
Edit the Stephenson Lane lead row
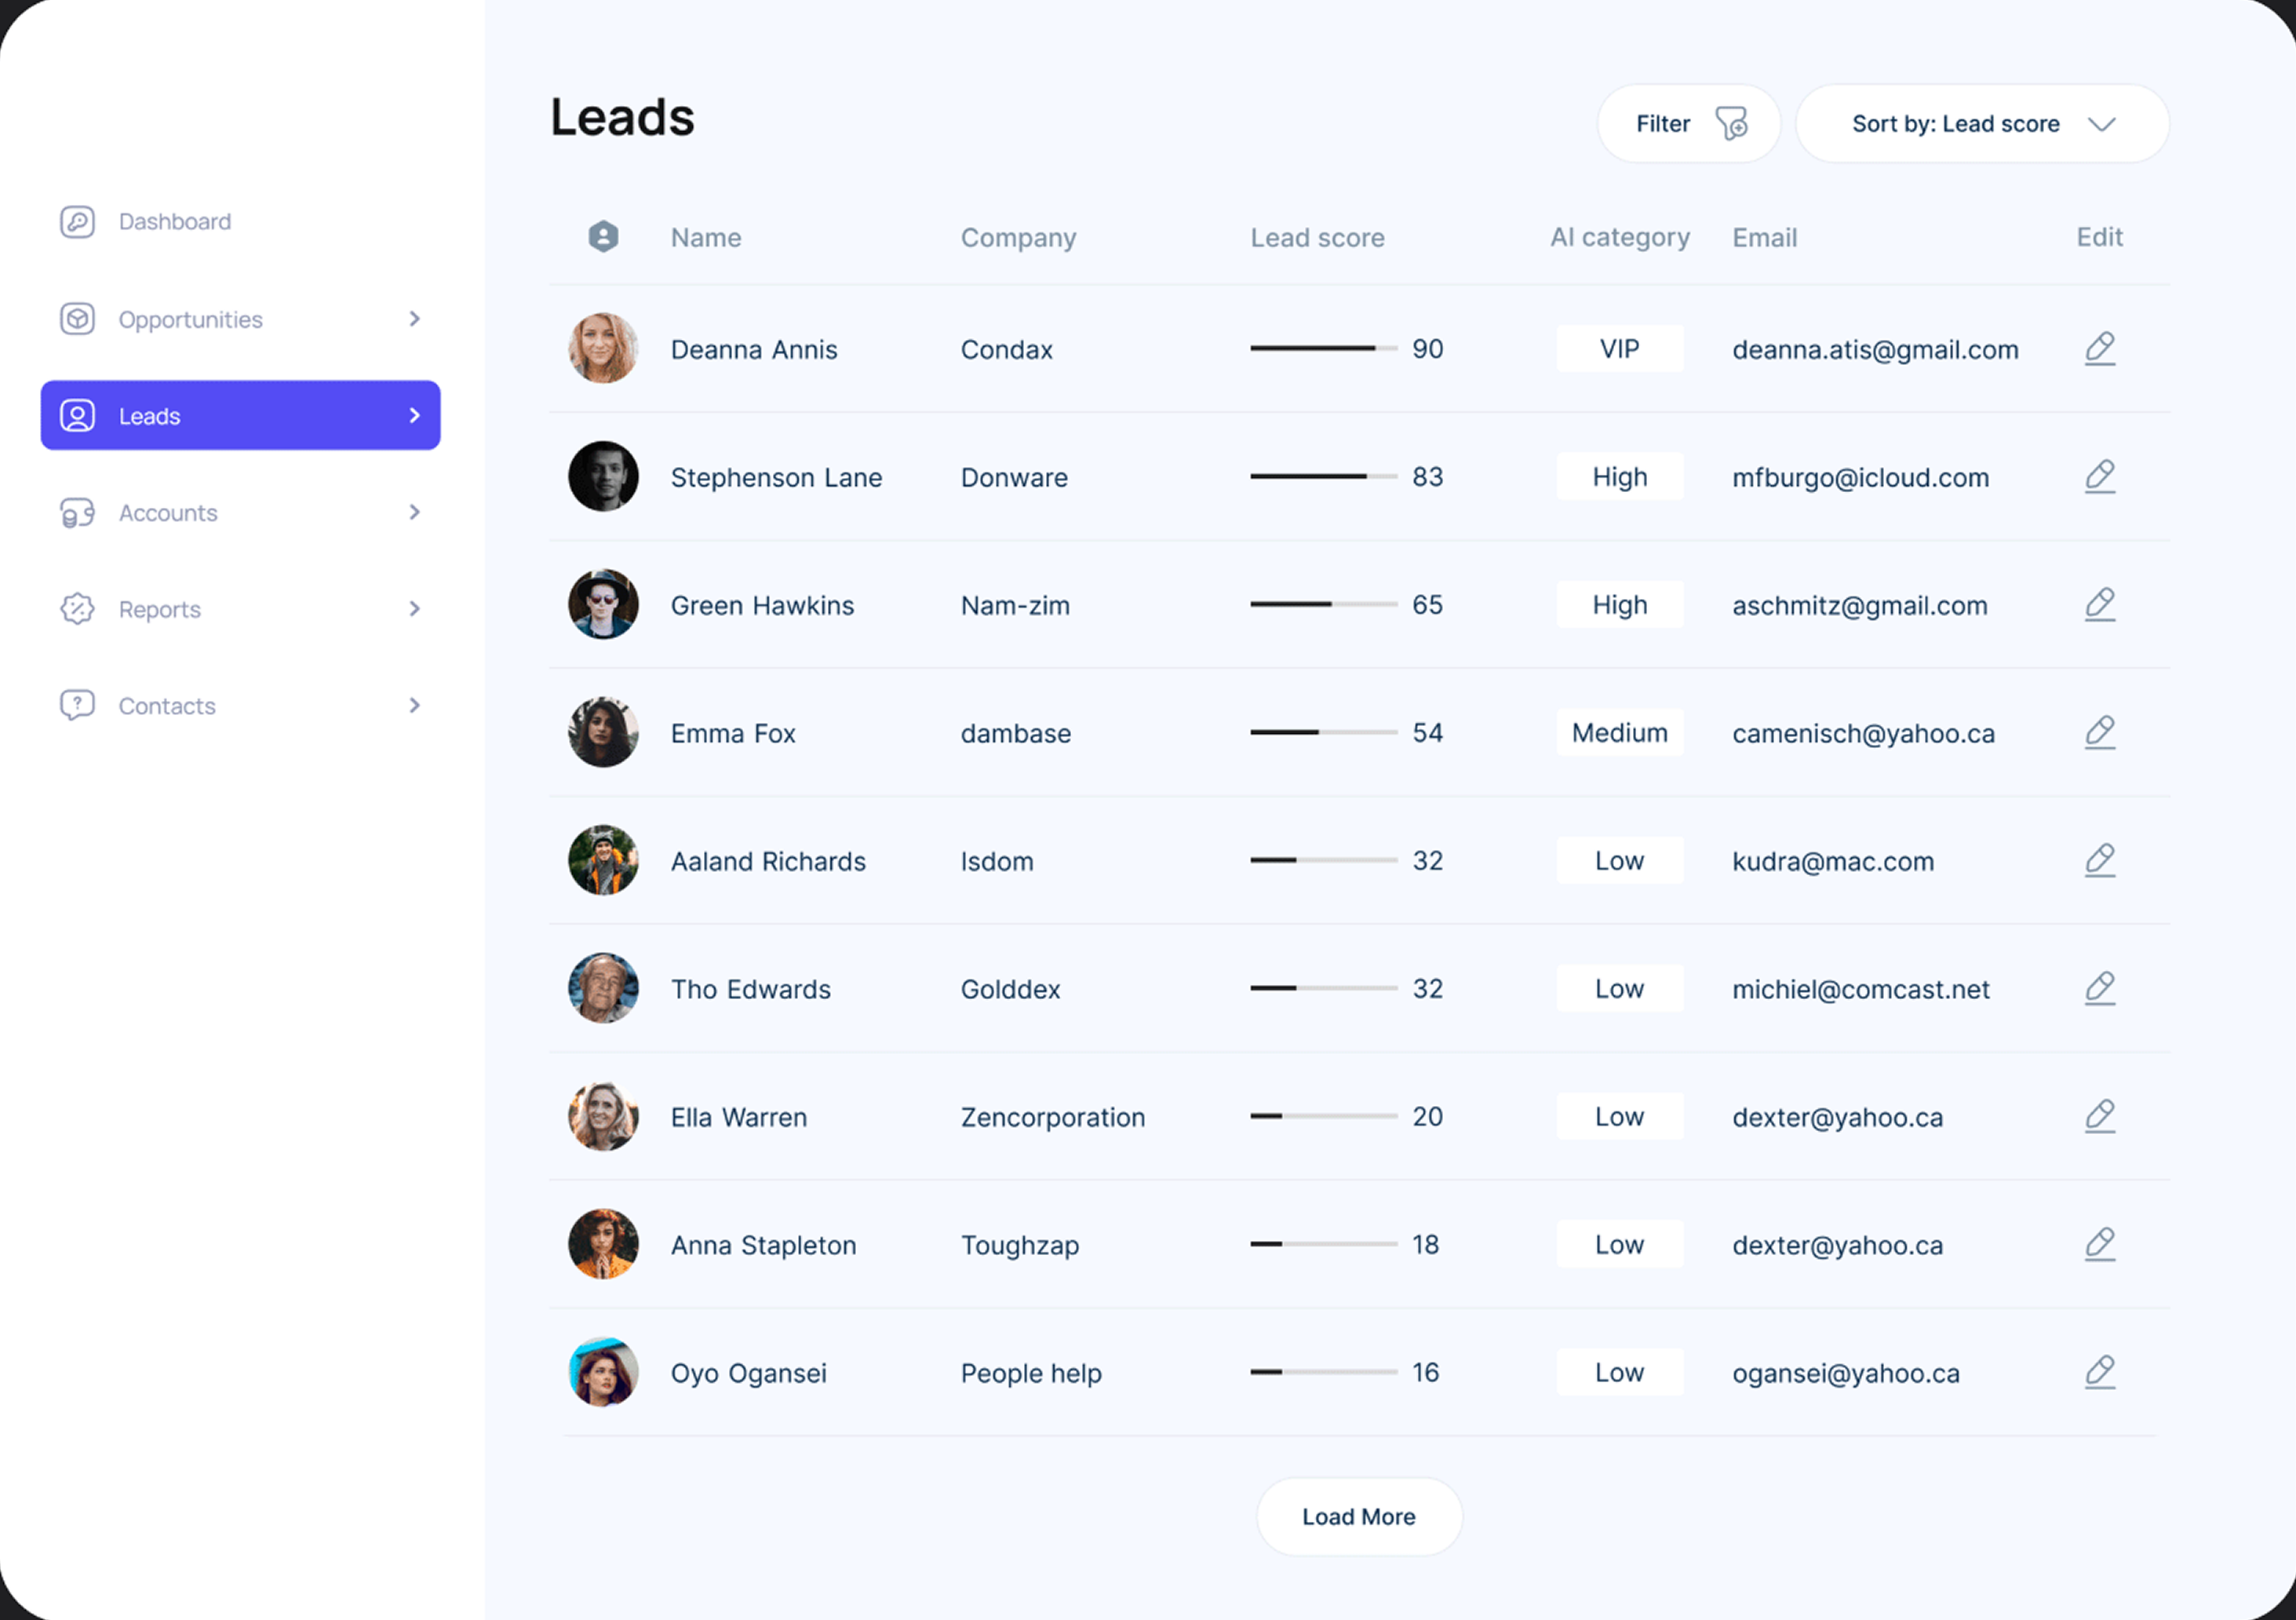click(x=2100, y=477)
